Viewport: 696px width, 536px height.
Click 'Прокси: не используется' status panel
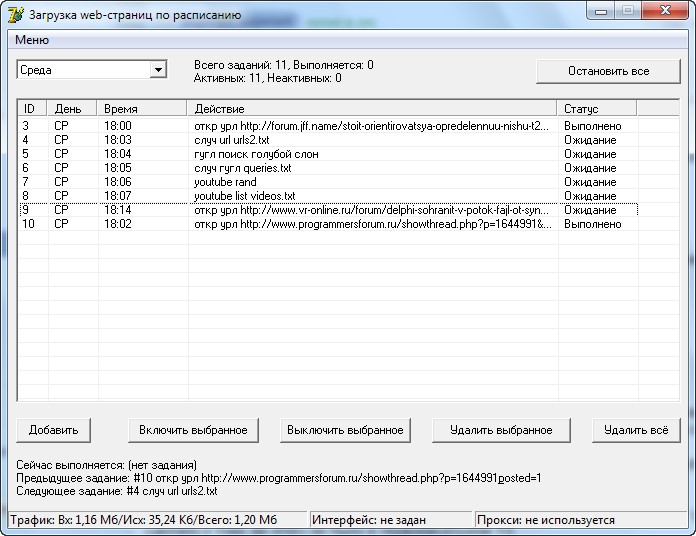[x=581, y=520]
